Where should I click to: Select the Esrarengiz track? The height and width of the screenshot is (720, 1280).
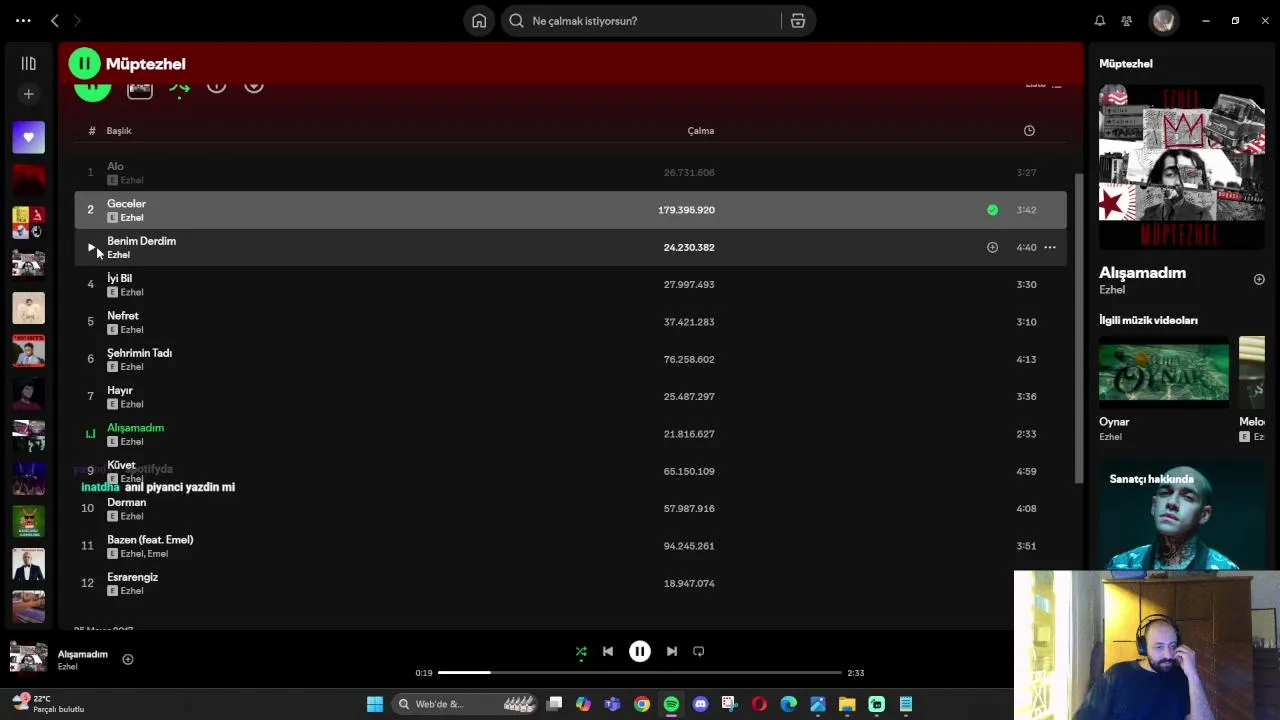(570, 583)
